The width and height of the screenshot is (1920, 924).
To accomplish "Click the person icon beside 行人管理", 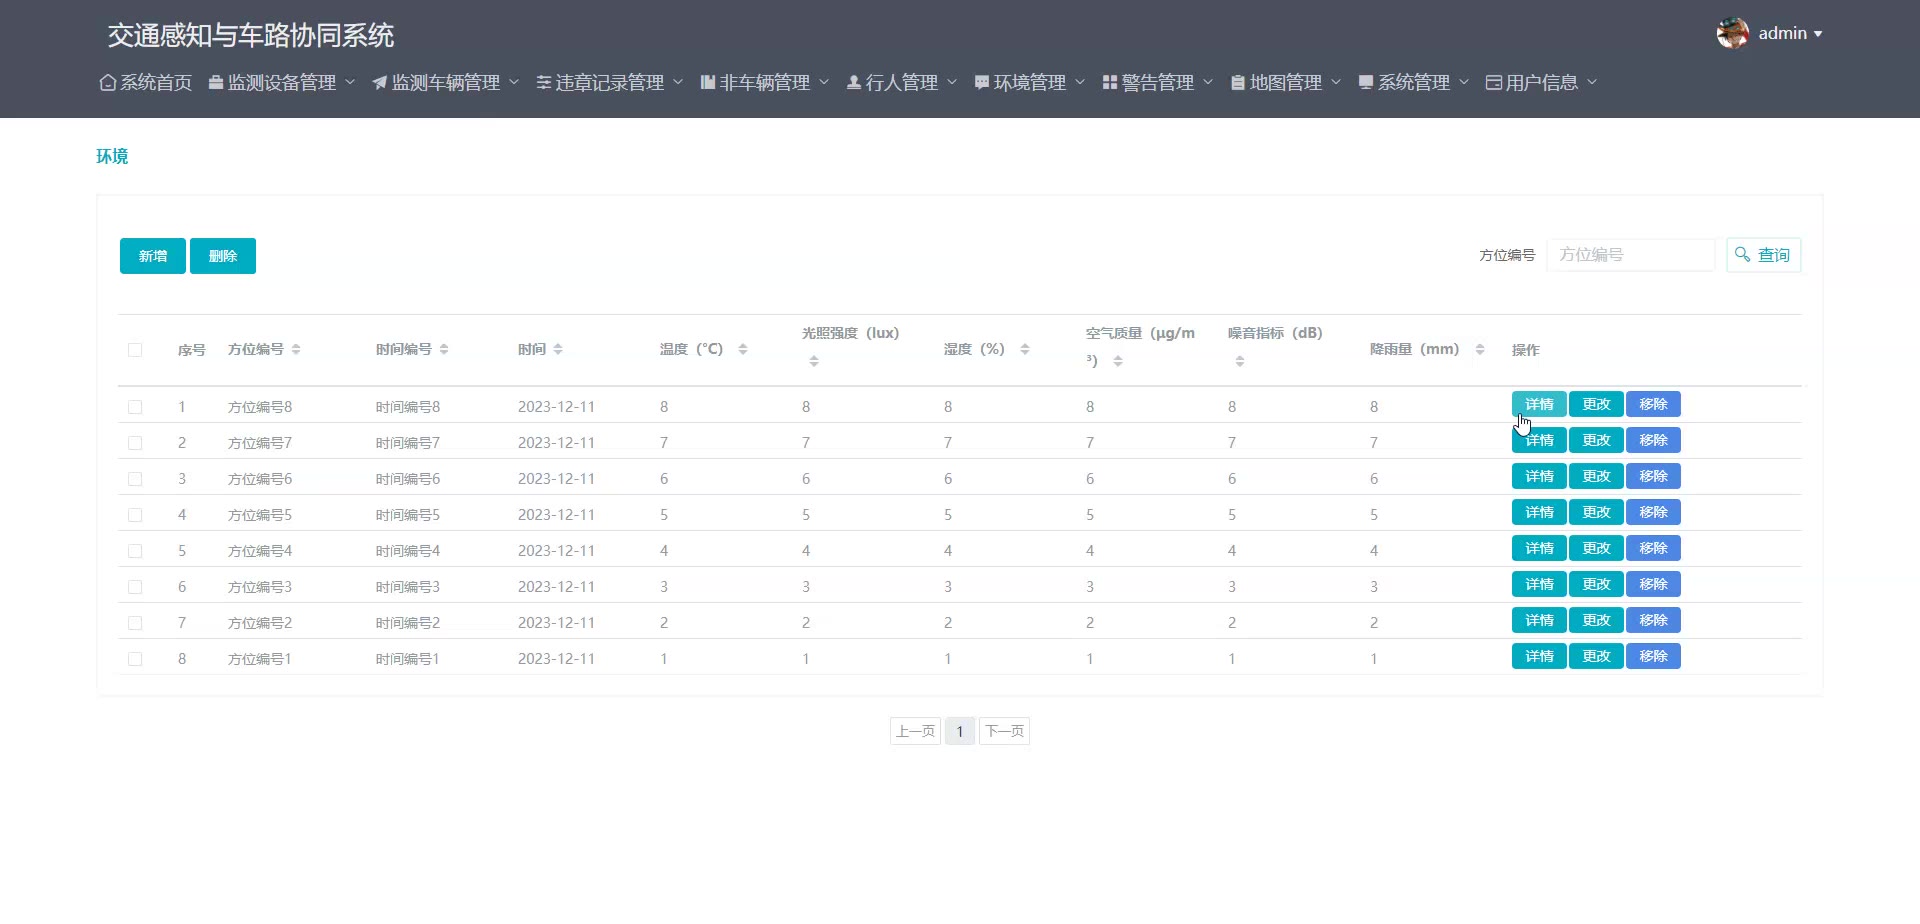I will tap(854, 83).
